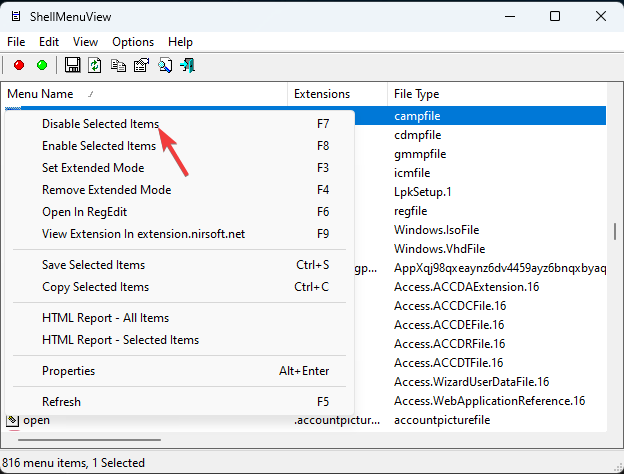Screen dimensions: 624x474
Task: Open the File menu
Action: tap(16, 42)
